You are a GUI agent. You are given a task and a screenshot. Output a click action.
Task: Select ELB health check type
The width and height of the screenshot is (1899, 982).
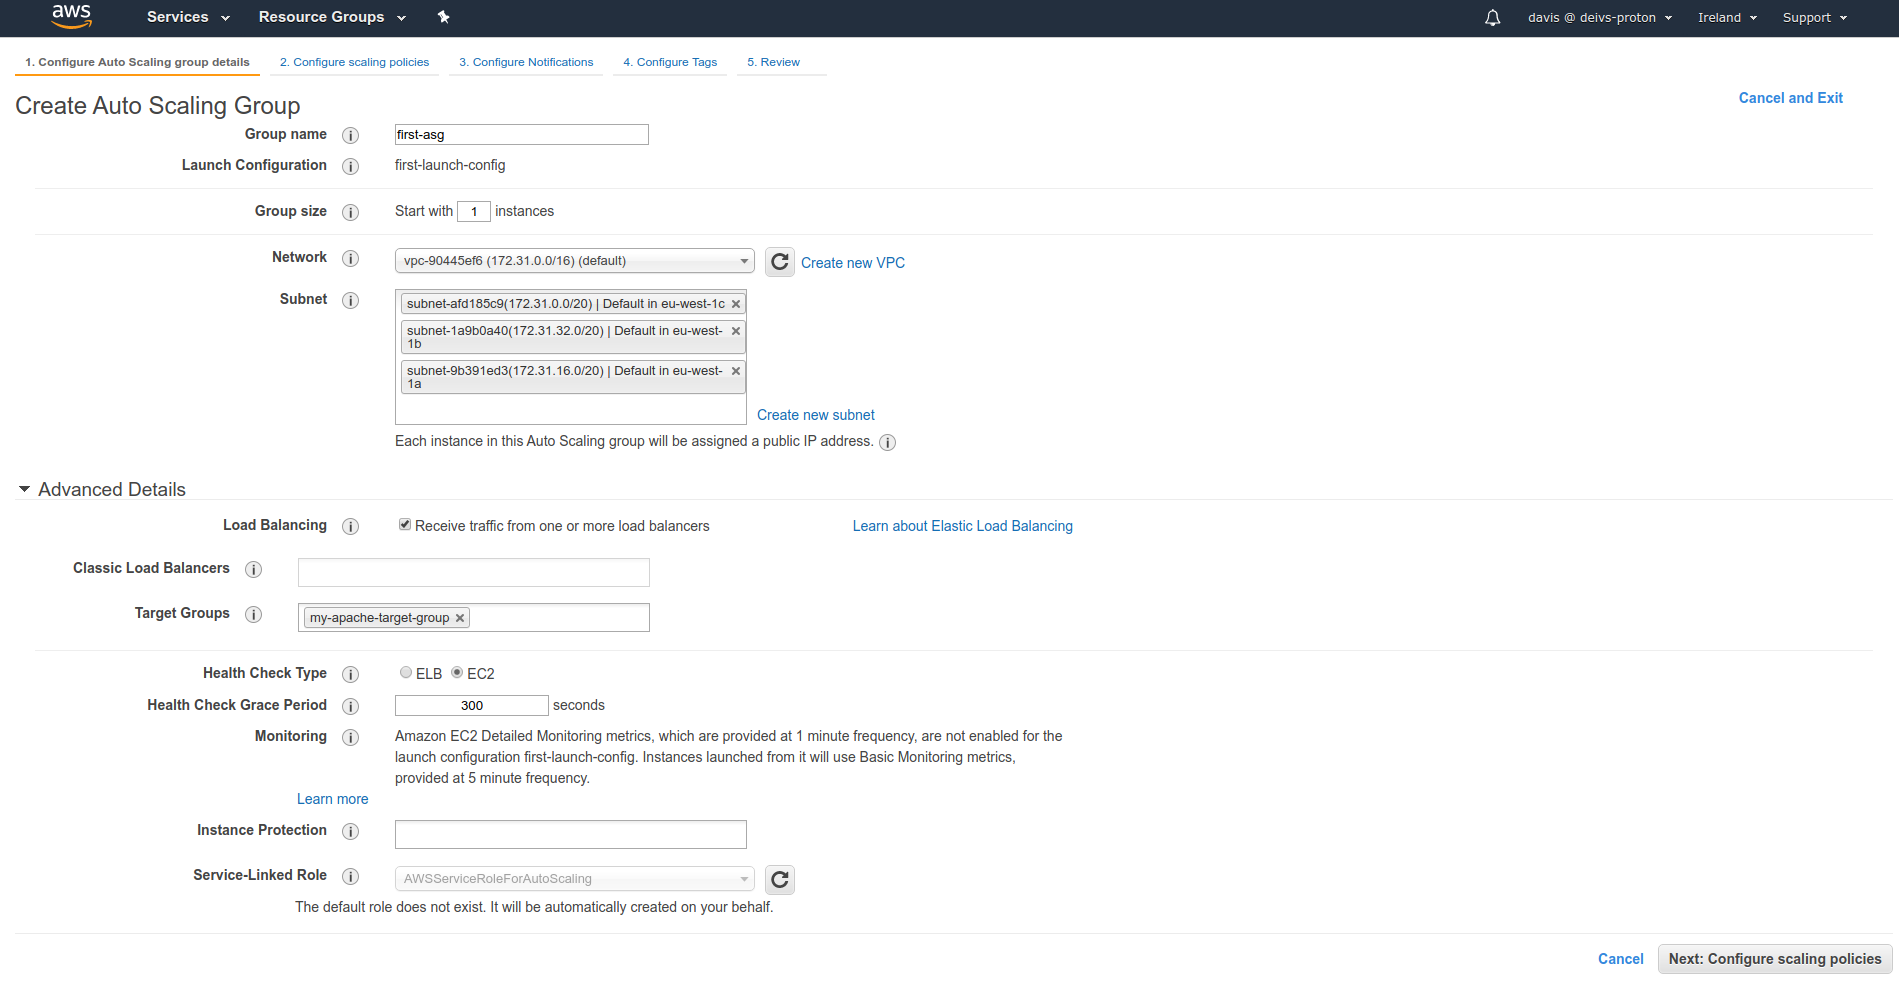(x=406, y=672)
